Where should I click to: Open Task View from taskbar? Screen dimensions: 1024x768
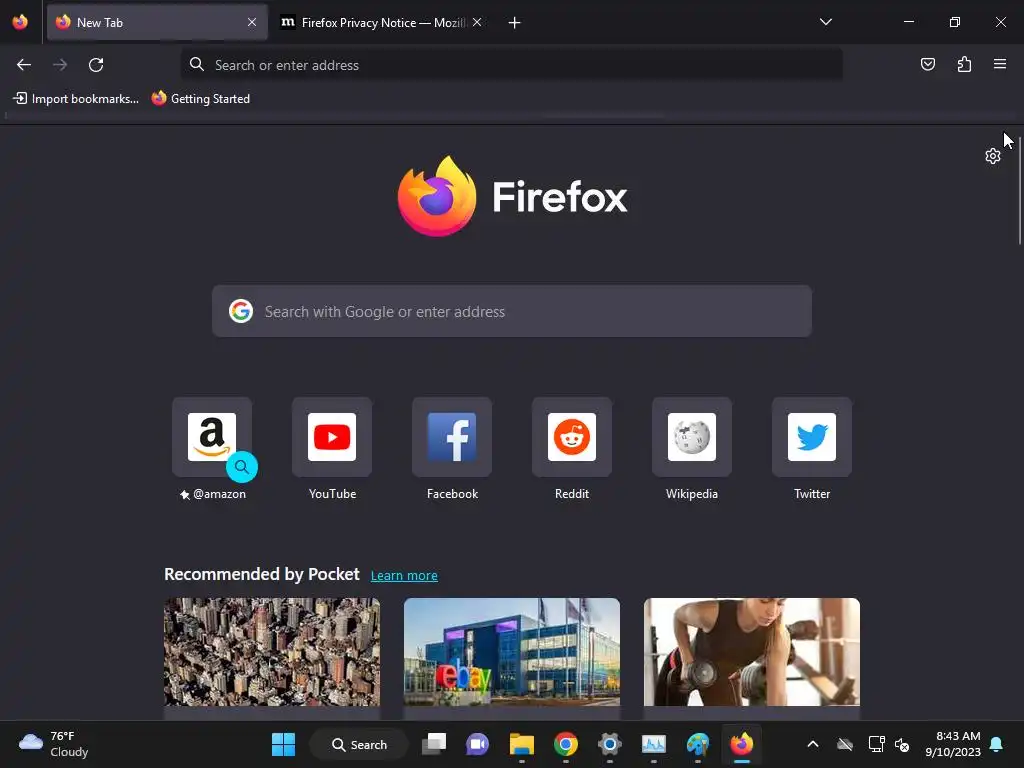coord(434,744)
